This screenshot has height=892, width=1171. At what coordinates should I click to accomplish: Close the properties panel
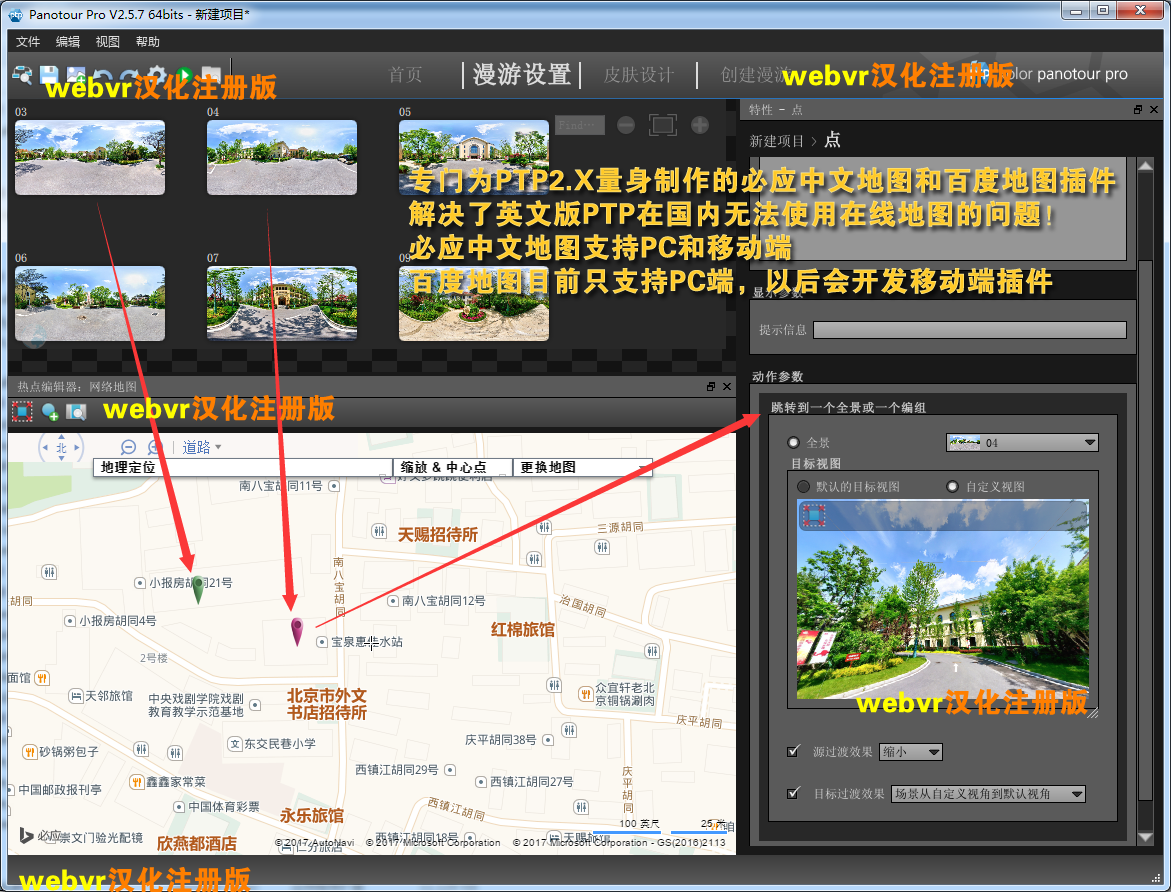pyautogui.click(x=1154, y=110)
